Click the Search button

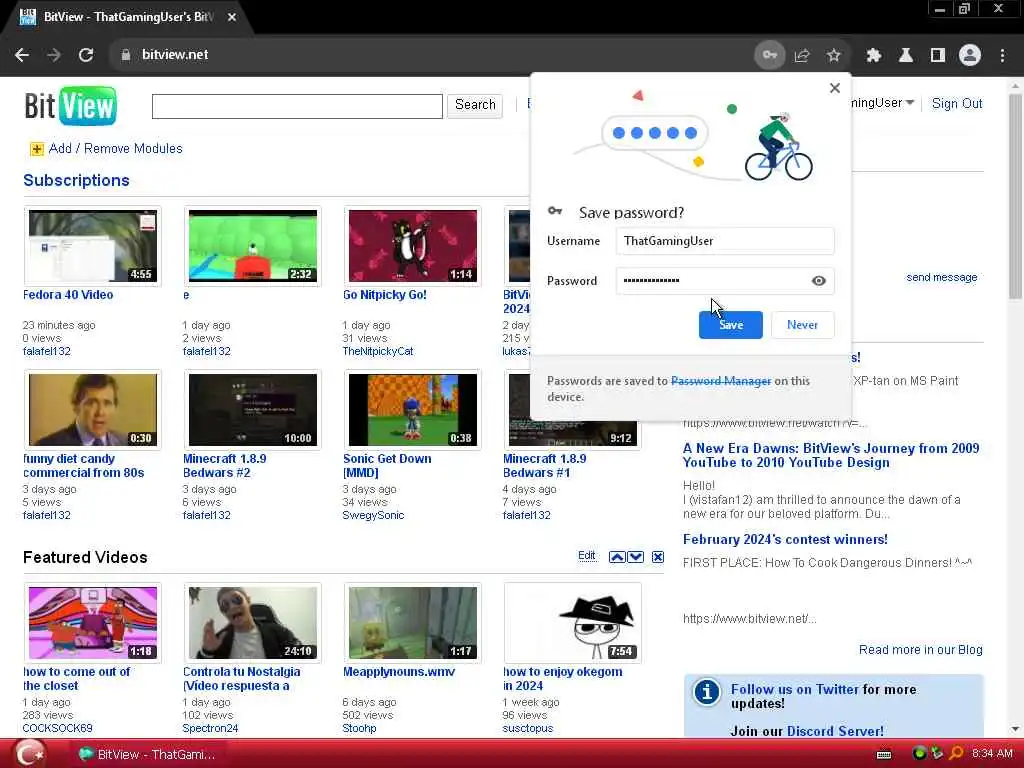[475, 105]
